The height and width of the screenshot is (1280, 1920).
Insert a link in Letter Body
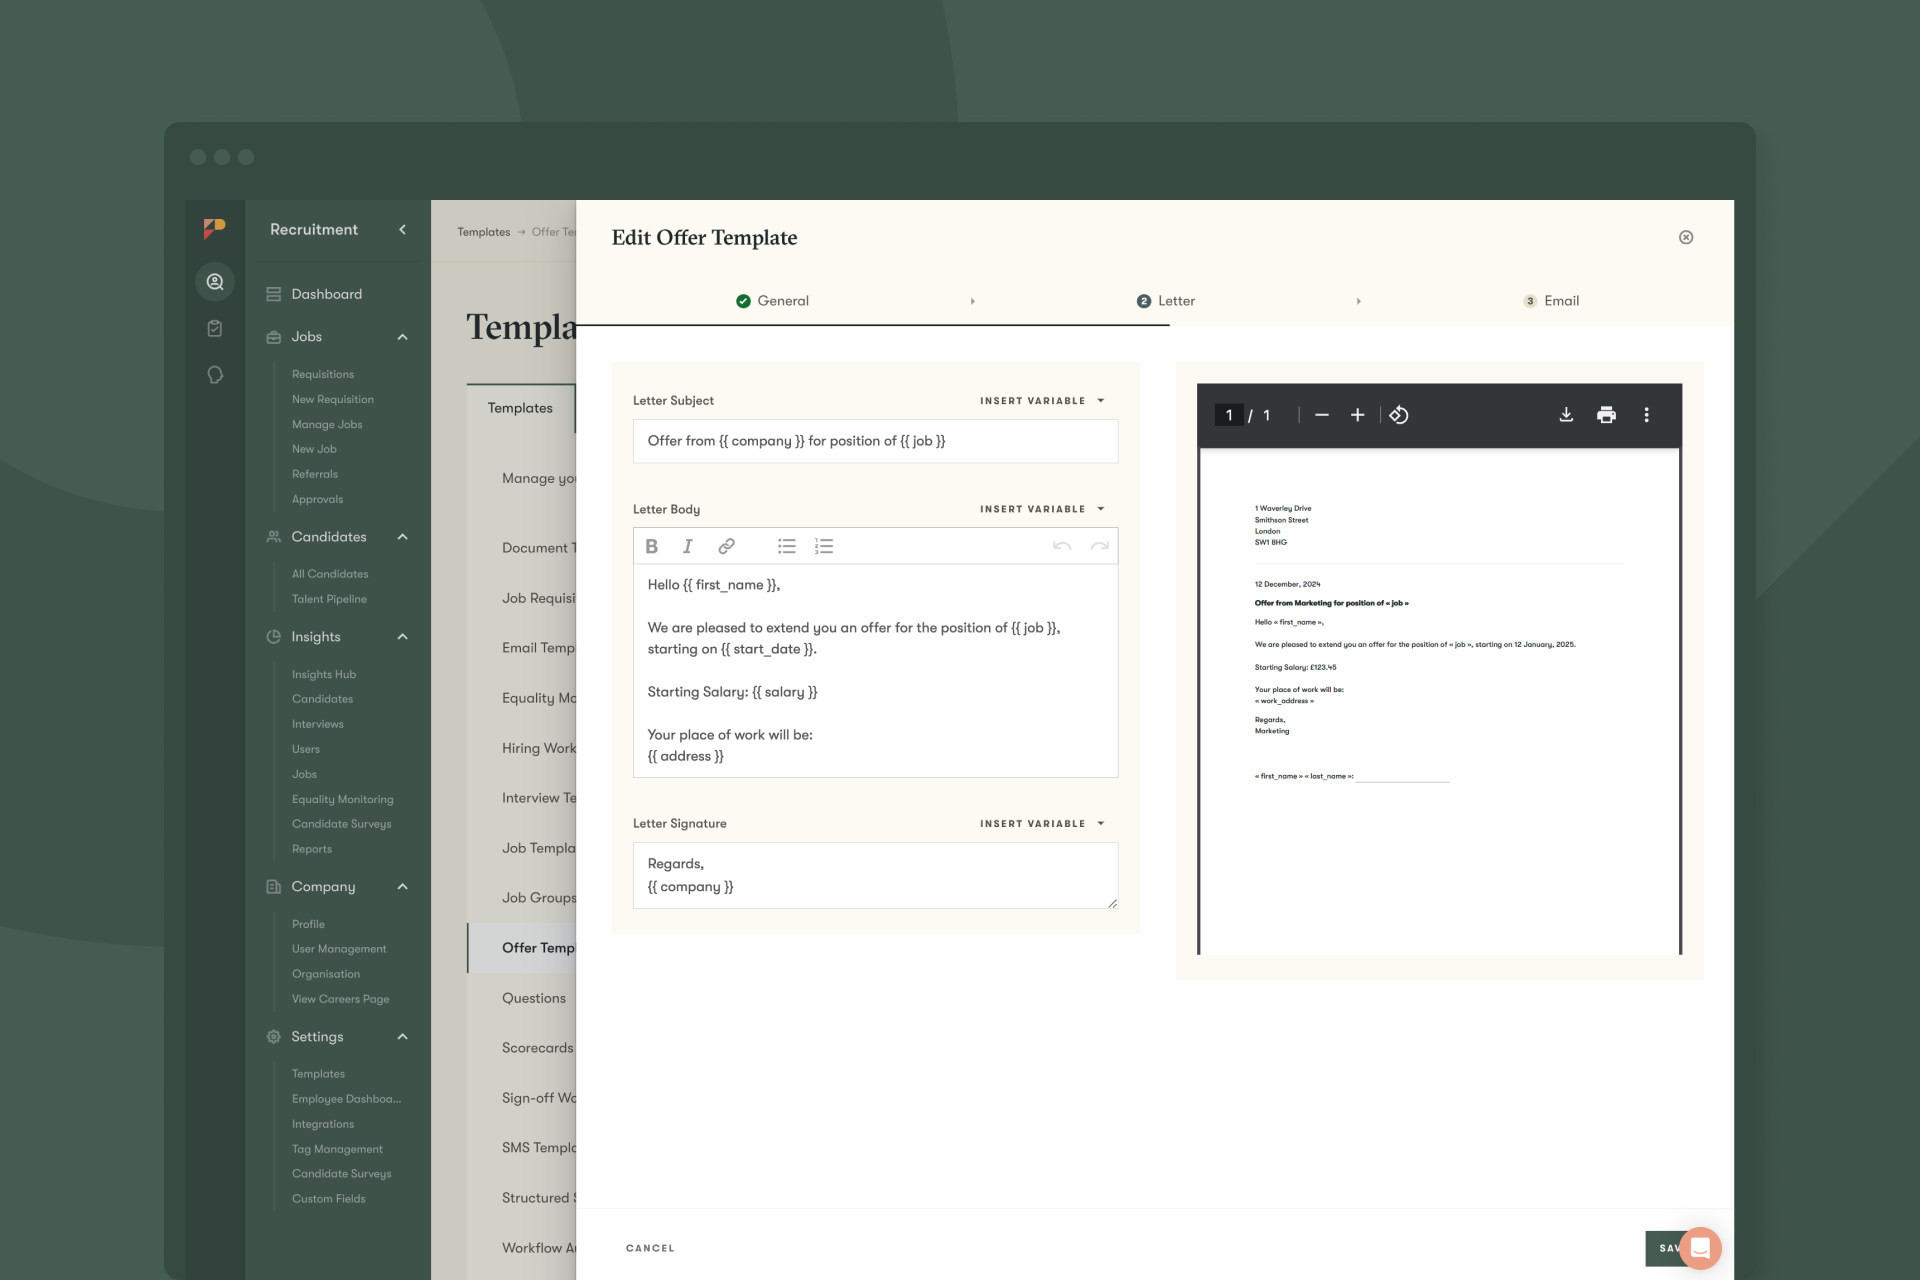[726, 546]
